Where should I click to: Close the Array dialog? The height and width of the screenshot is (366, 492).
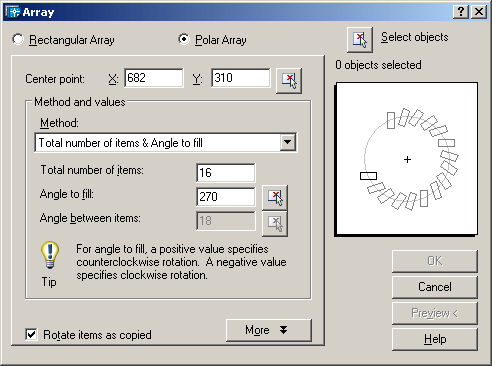[479, 12]
